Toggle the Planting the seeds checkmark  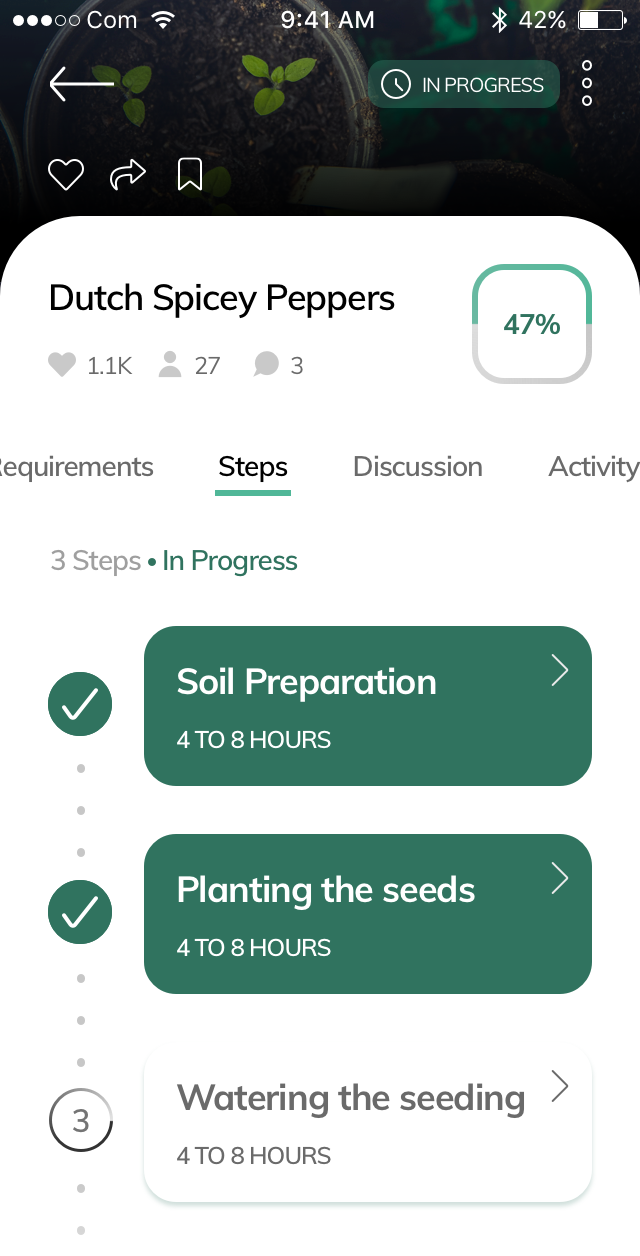coord(80,913)
